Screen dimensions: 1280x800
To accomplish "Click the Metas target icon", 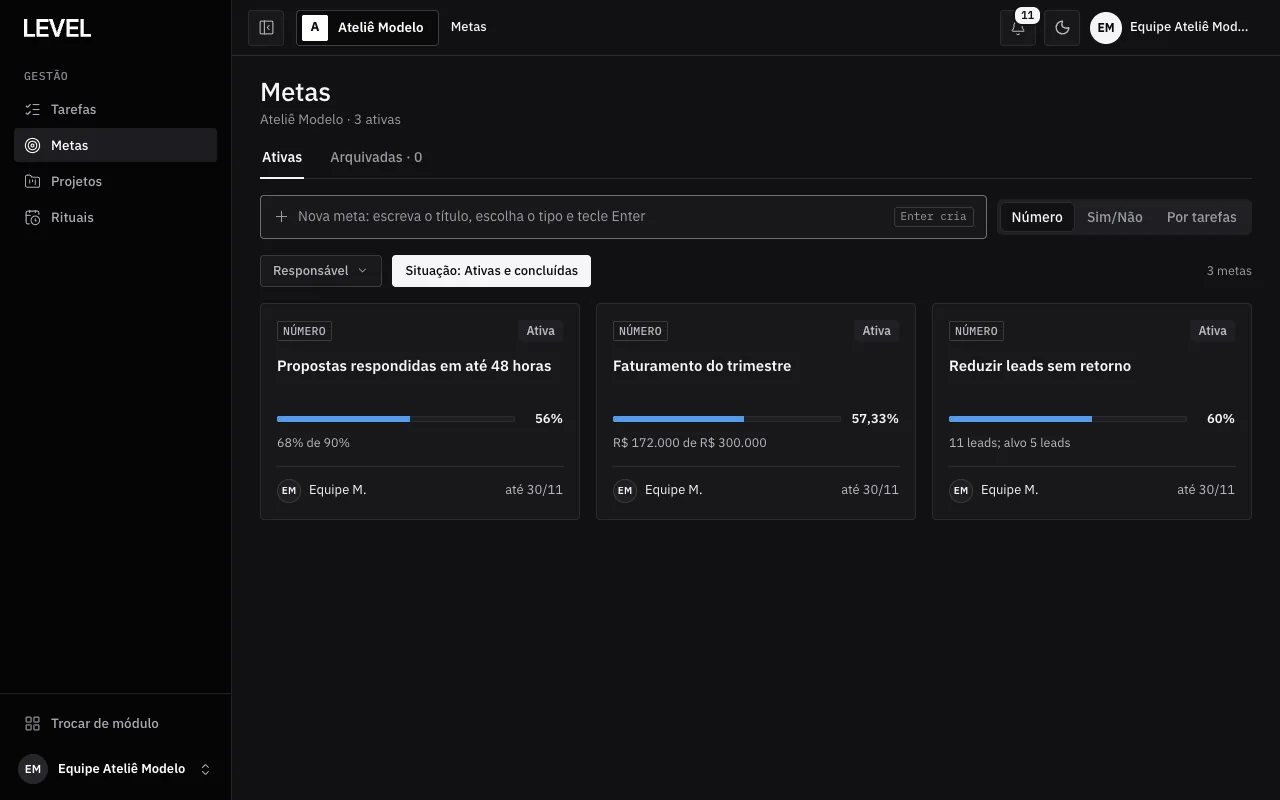I will [33, 145].
